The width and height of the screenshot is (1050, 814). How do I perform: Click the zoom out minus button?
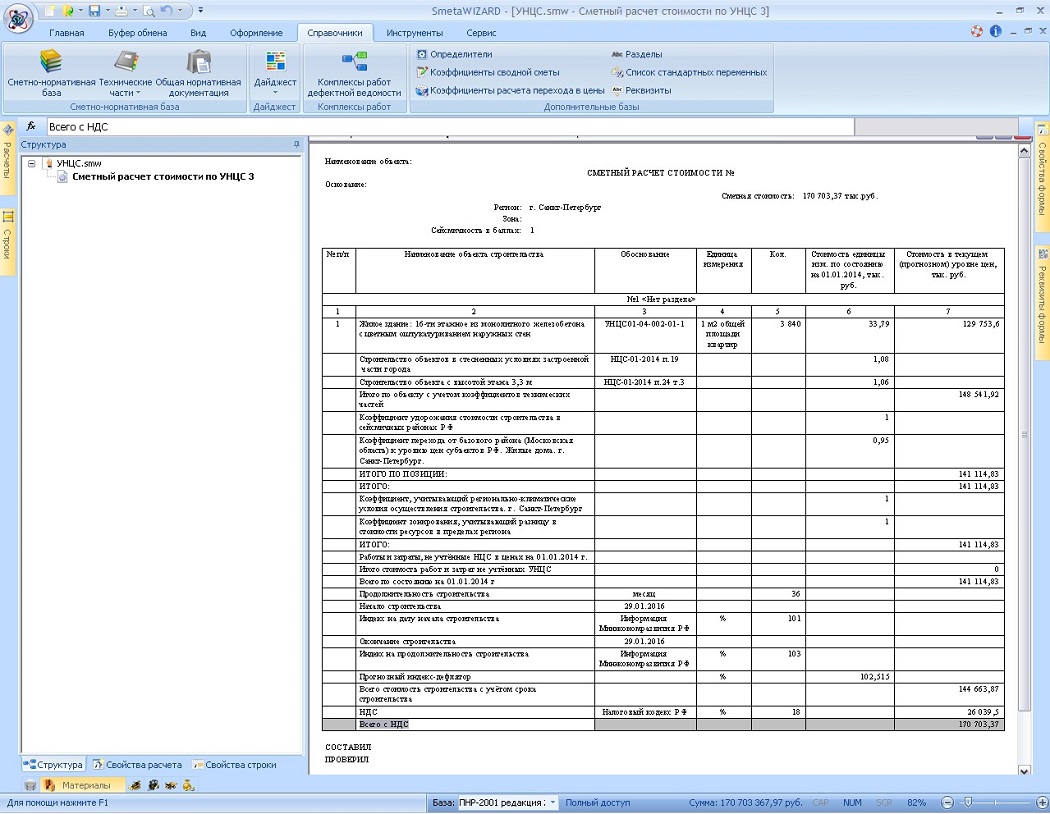(x=948, y=803)
